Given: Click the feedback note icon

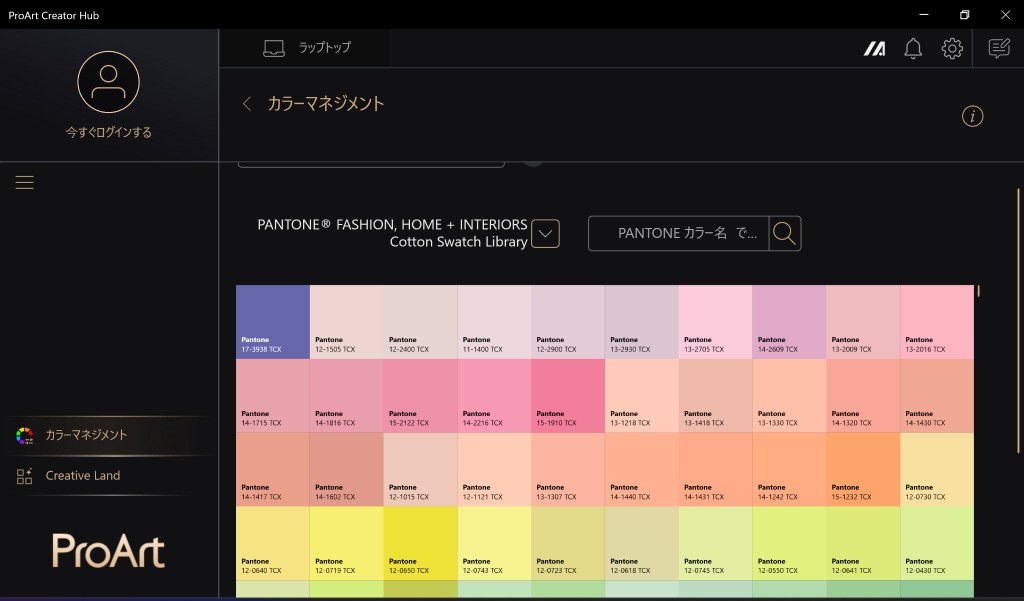Looking at the screenshot, I should (x=998, y=48).
